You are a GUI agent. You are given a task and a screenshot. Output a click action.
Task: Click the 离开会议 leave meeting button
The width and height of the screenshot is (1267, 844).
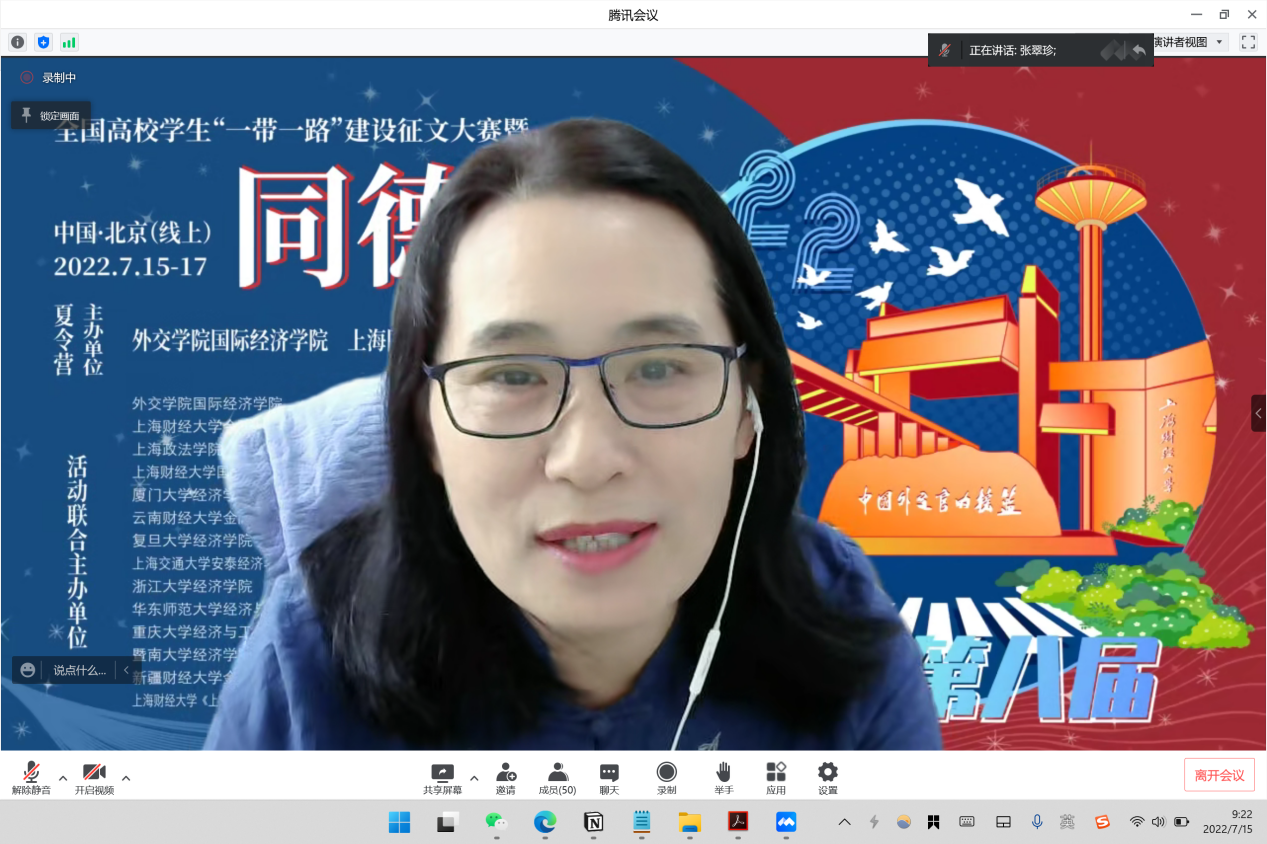click(1219, 775)
